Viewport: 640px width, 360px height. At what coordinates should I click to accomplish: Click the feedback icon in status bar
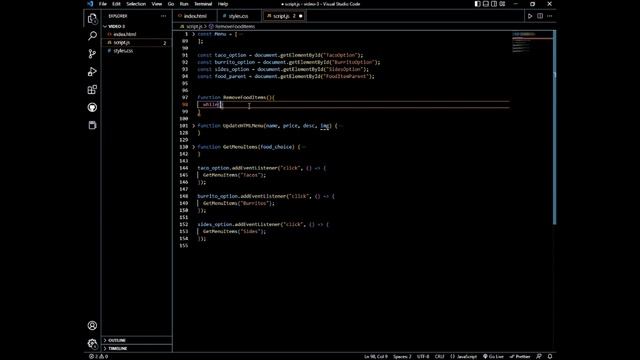[x=539, y=356]
